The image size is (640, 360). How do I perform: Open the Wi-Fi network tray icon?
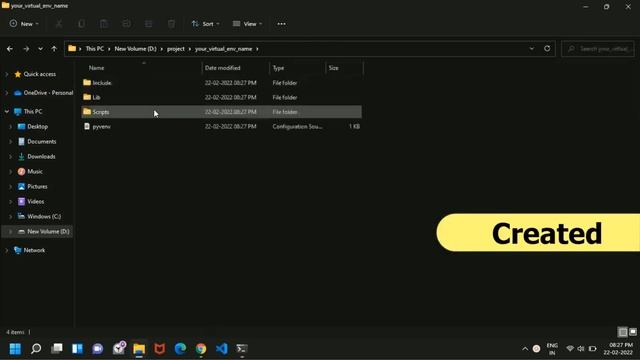point(570,349)
